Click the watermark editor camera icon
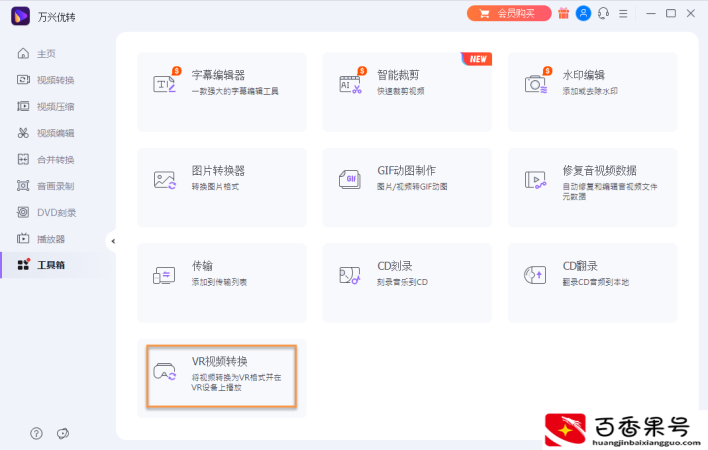 (x=536, y=84)
